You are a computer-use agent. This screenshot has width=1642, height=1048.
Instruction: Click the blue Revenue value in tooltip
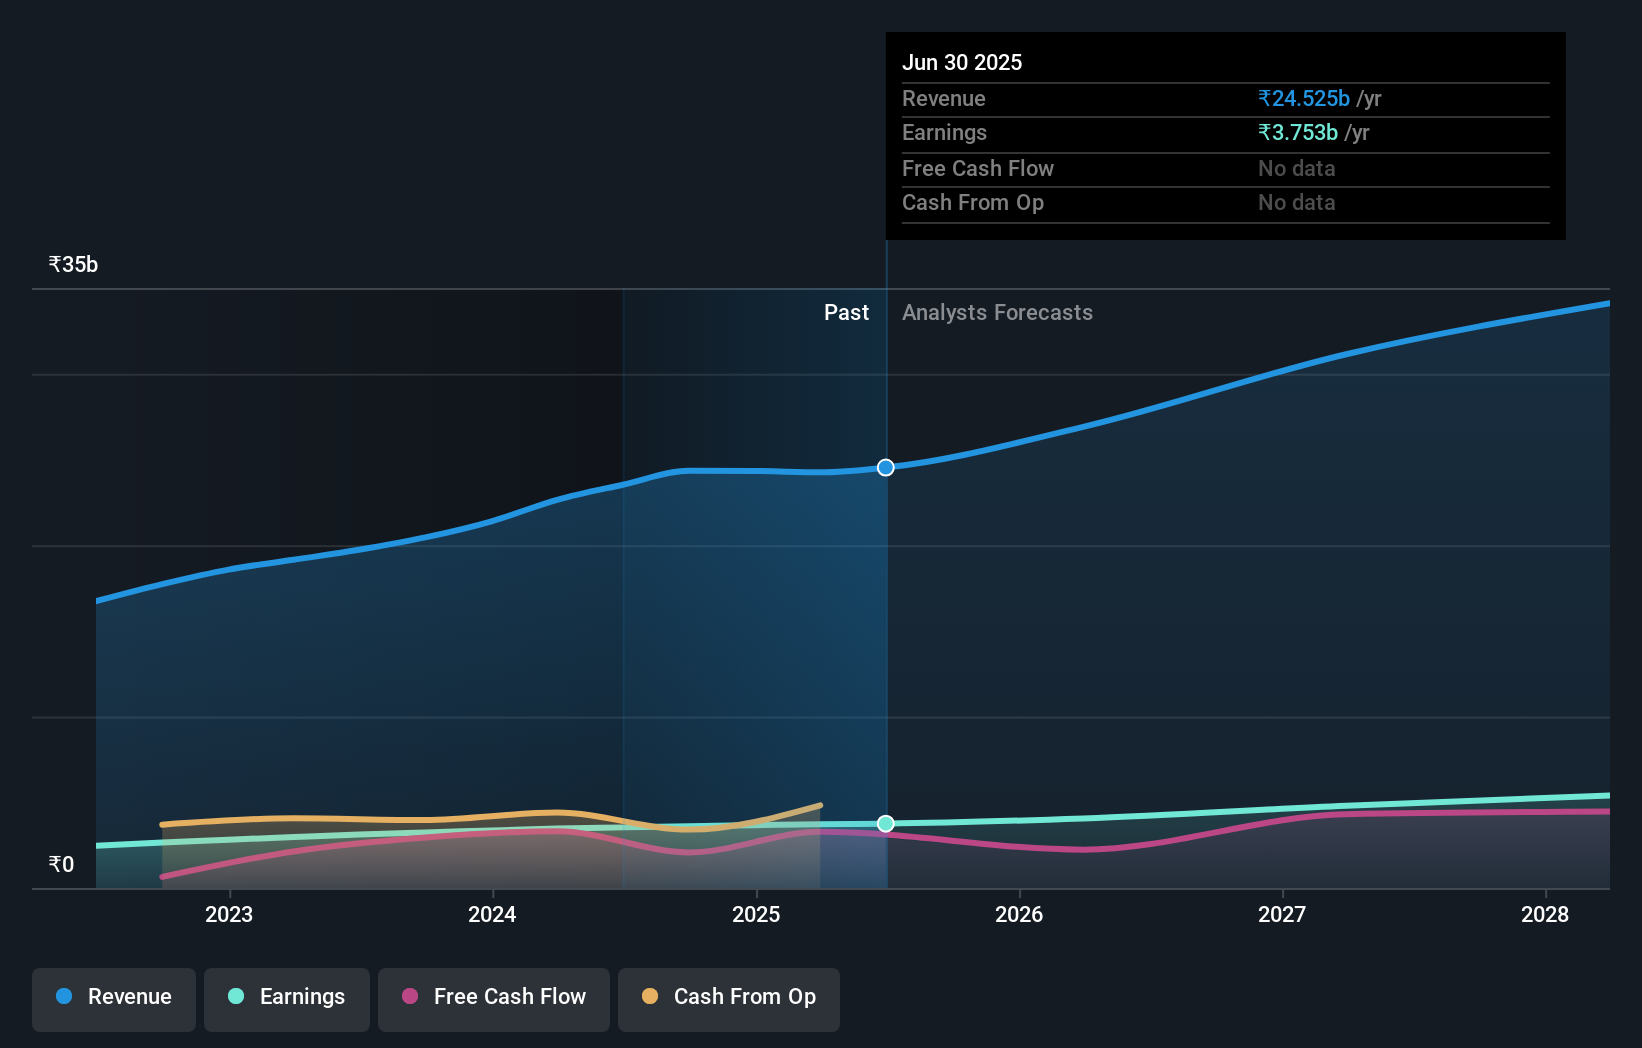(1305, 98)
